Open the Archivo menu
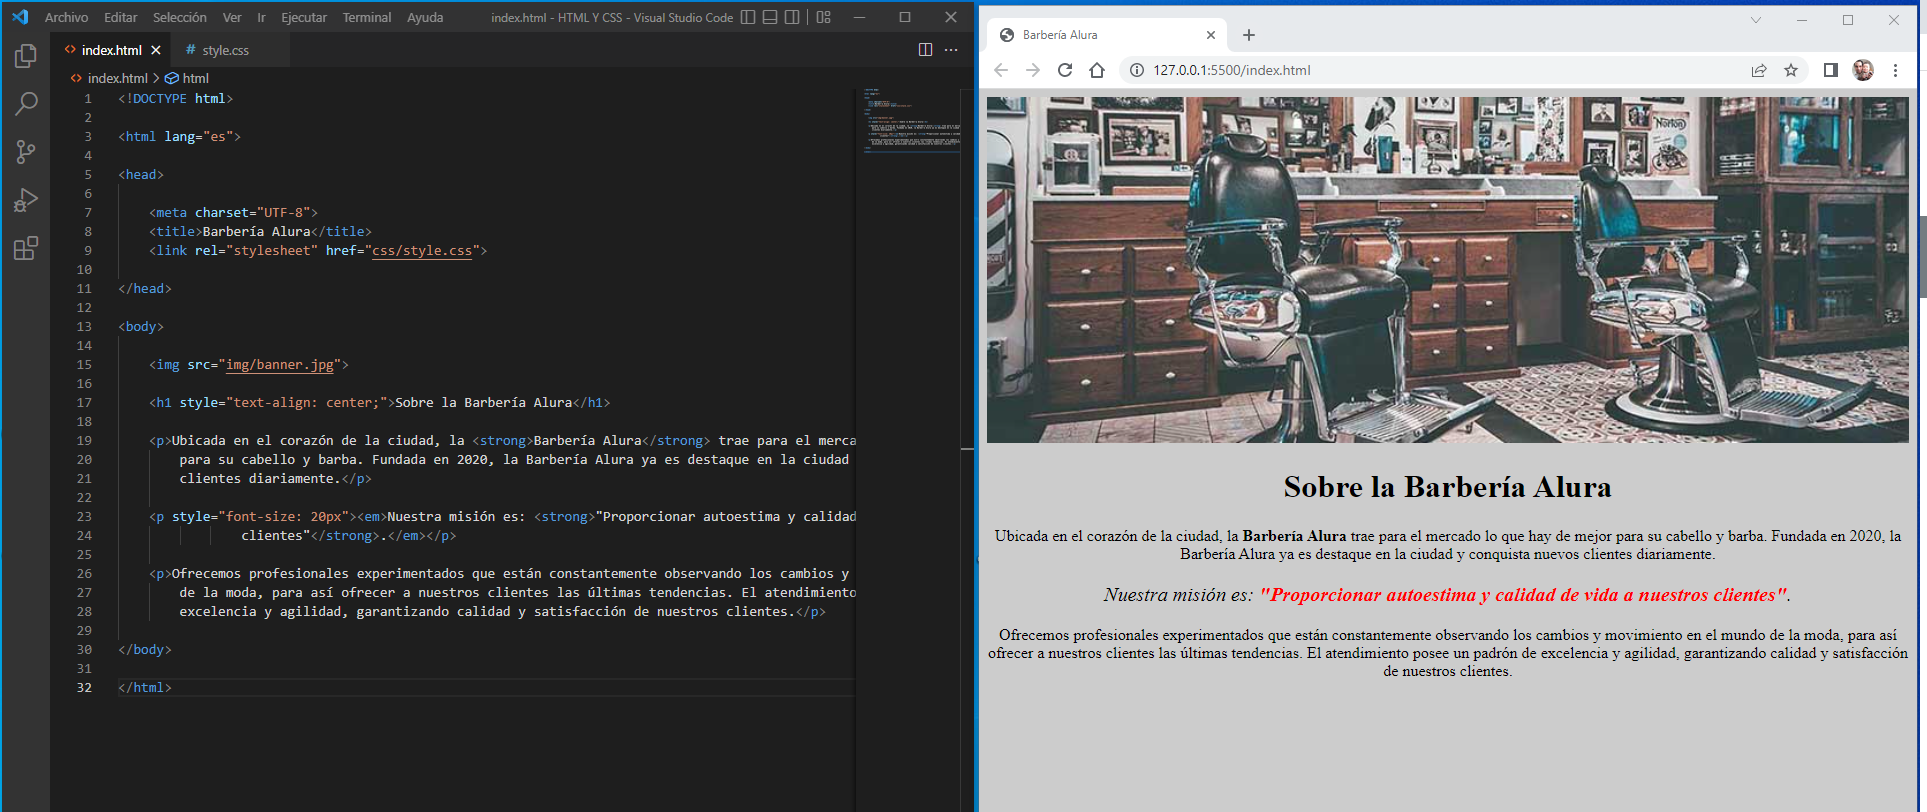Image resolution: width=1927 pixels, height=812 pixels. (66, 17)
